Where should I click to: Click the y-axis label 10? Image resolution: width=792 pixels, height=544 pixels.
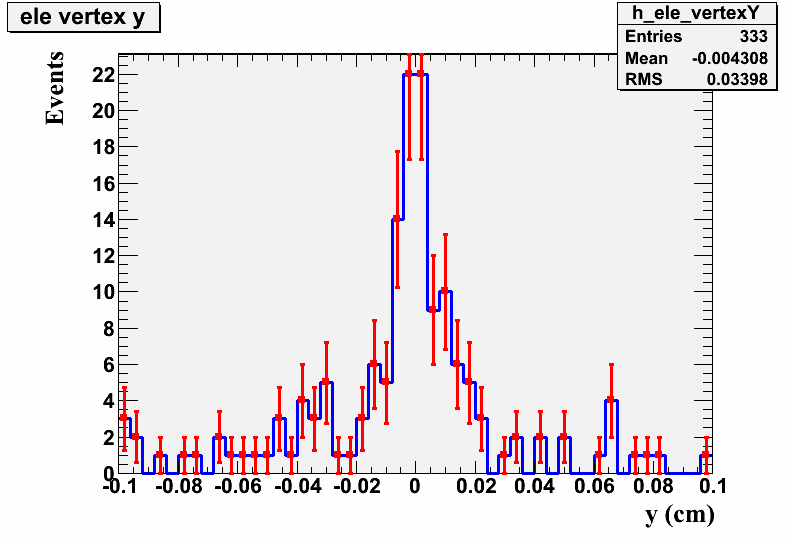103,292
